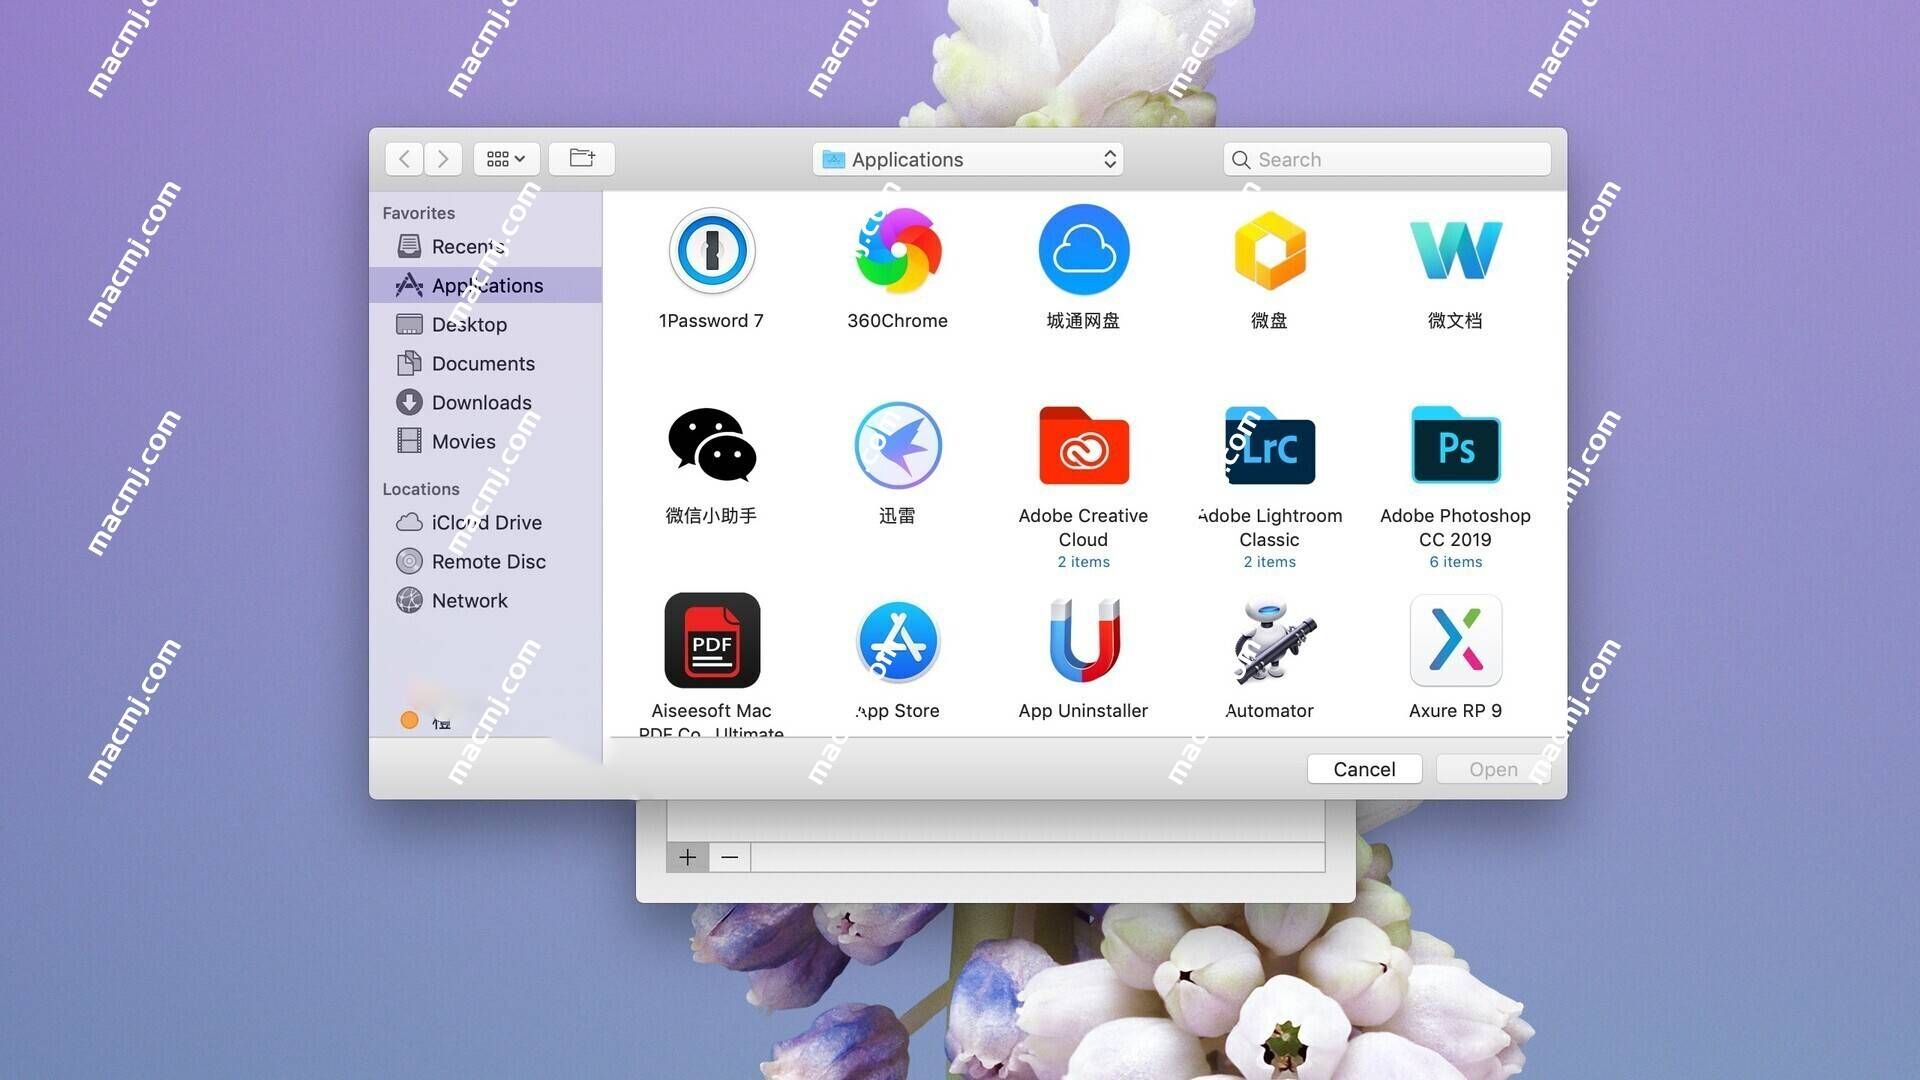Viewport: 1920px width, 1080px height.
Task: Go back with the left chevron
Action: (404, 159)
